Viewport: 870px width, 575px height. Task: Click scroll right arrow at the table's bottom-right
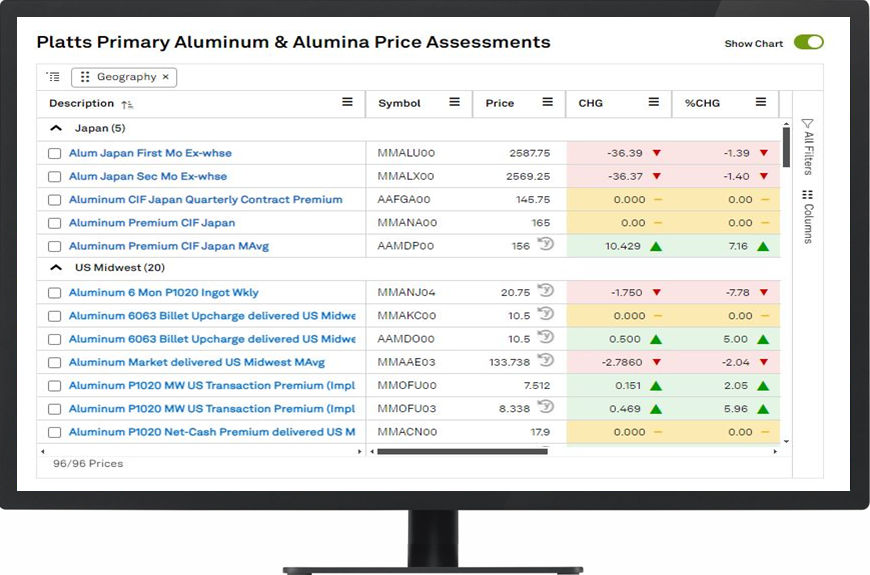coord(775,451)
